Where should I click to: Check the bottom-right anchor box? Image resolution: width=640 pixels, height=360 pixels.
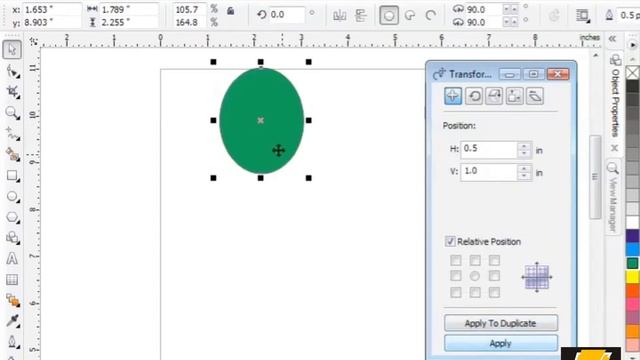click(x=494, y=292)
